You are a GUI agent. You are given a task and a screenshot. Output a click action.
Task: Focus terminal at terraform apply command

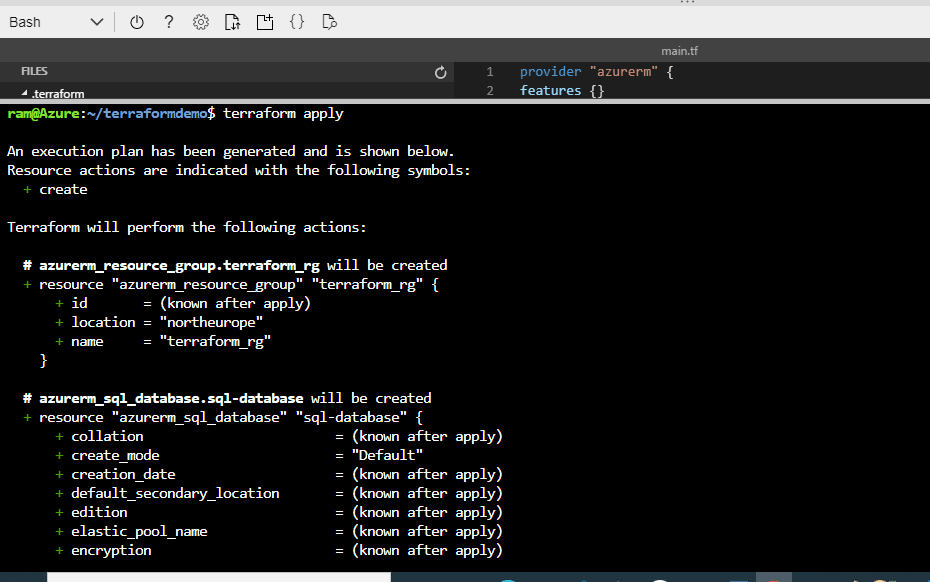pos(283,113)
